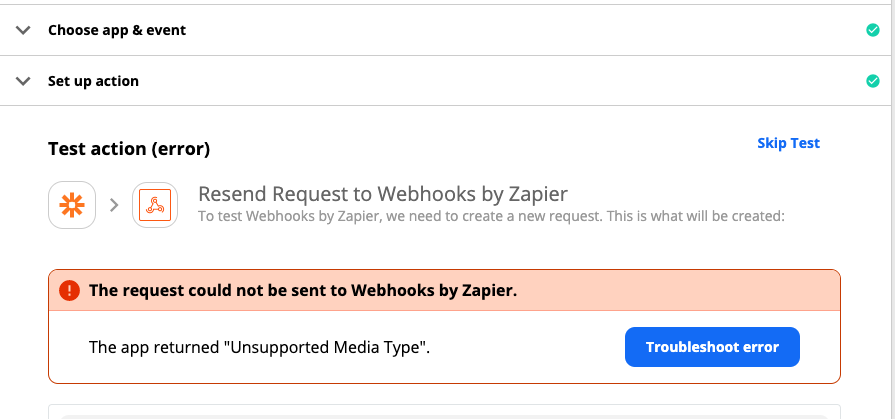Skip the test via Skip Test link
This screenshot has height=419, width=895.
click(x=788, y=143)
